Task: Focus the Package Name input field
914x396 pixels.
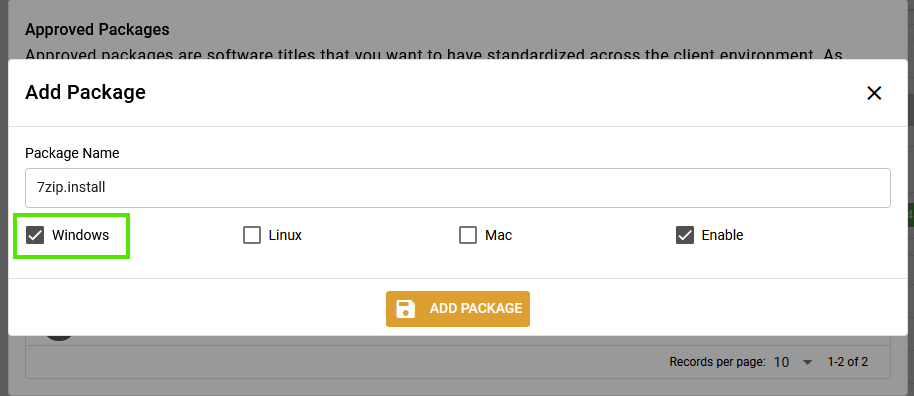Action: [x=458, y=188]
